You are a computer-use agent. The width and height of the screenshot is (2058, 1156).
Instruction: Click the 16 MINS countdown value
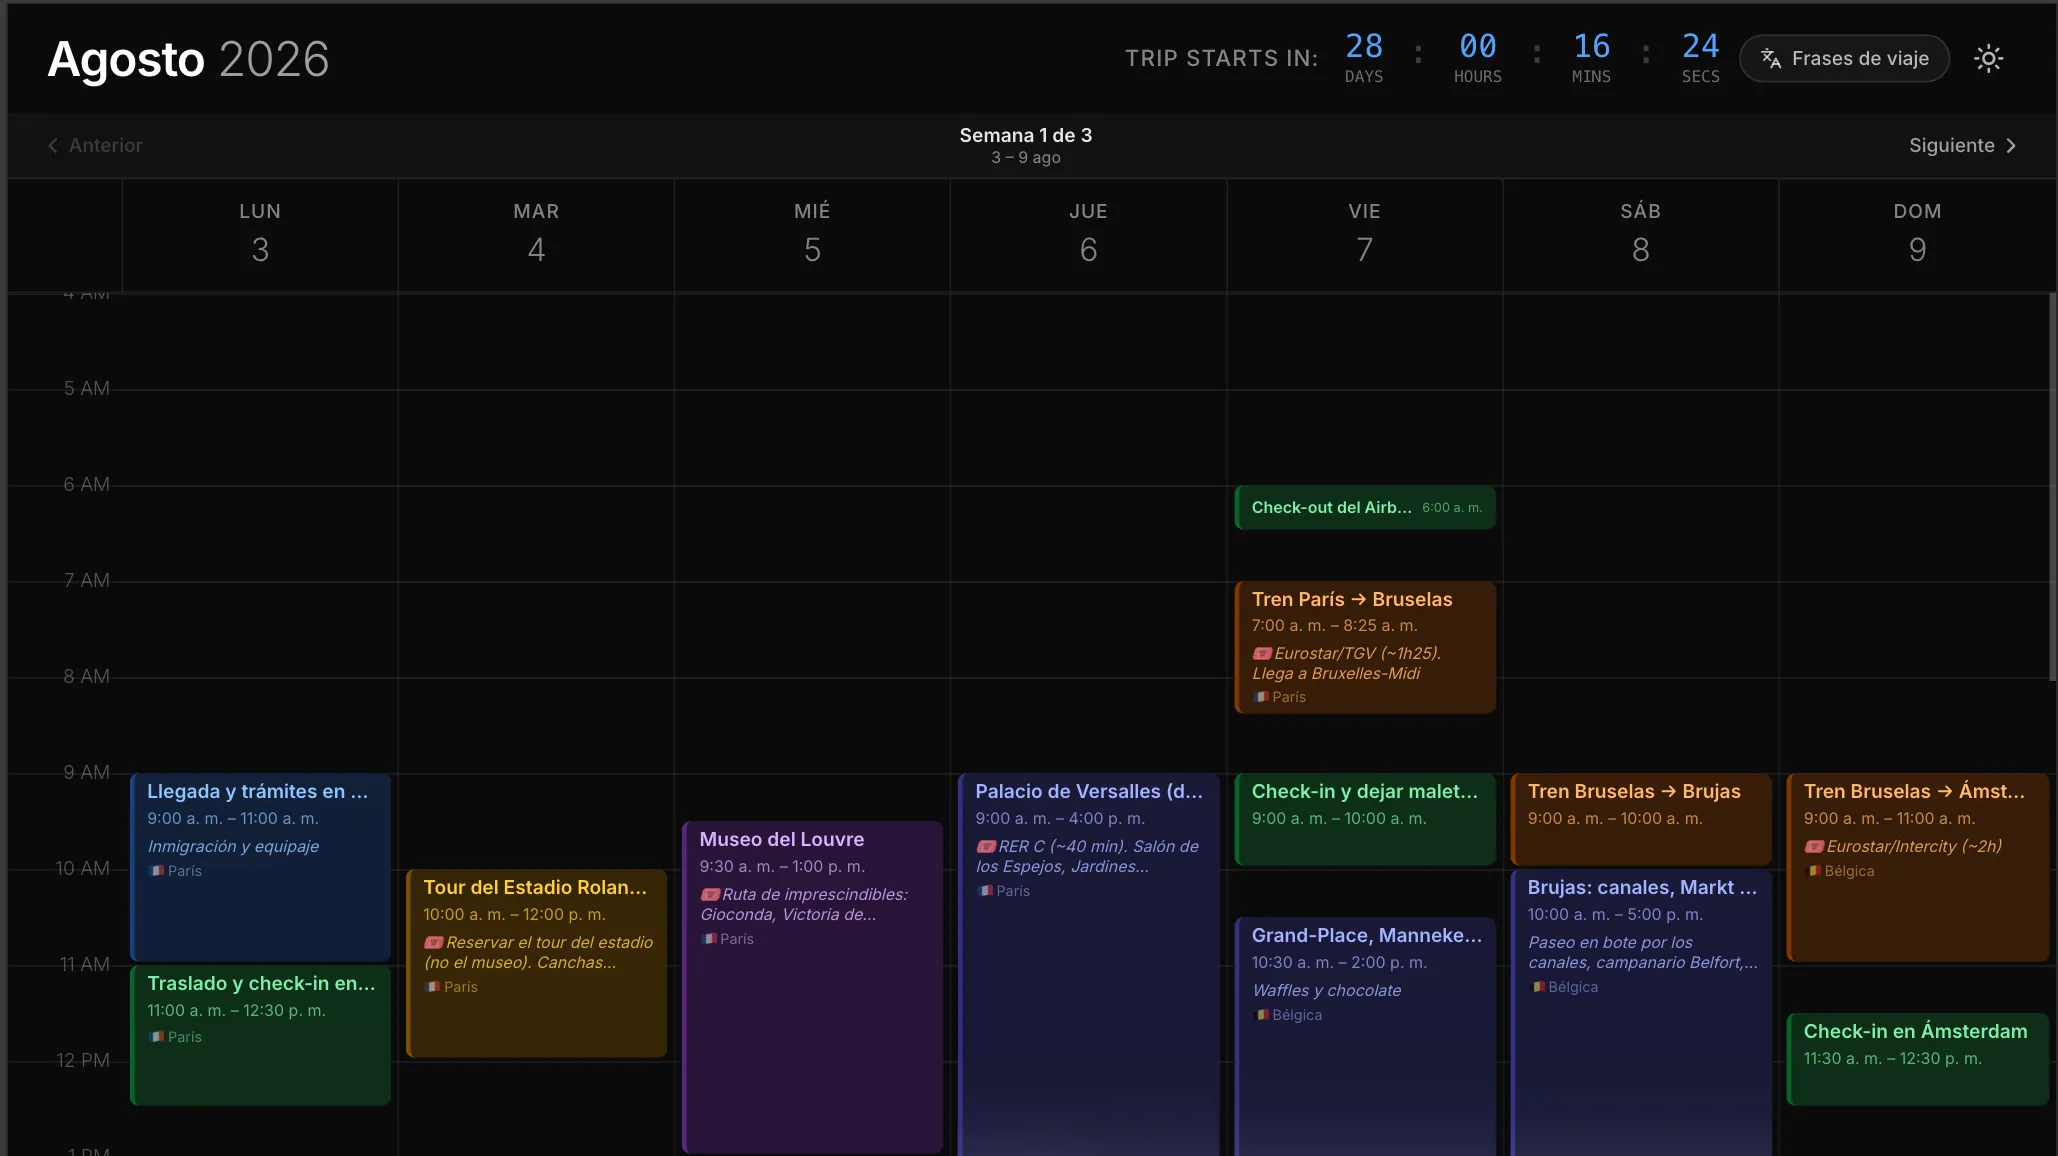1591,46
